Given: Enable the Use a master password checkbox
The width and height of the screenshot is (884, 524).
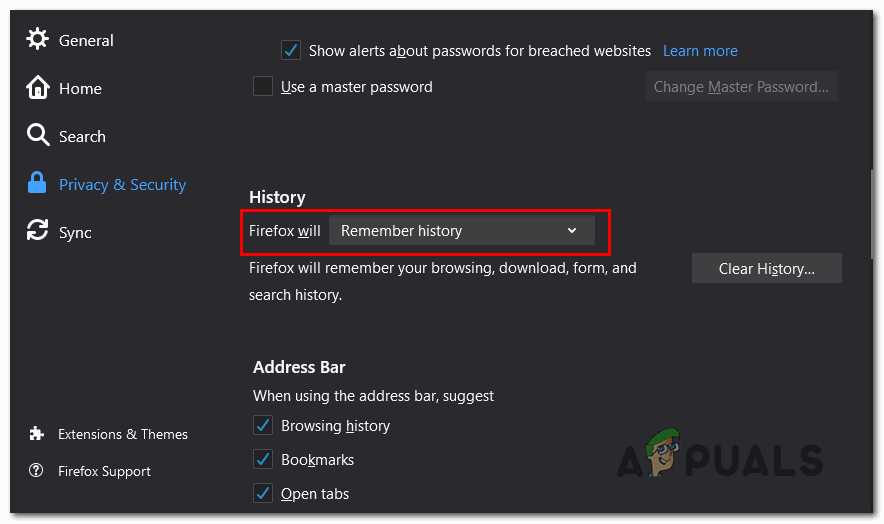Looking at the screenshot, I should point(263,87).
